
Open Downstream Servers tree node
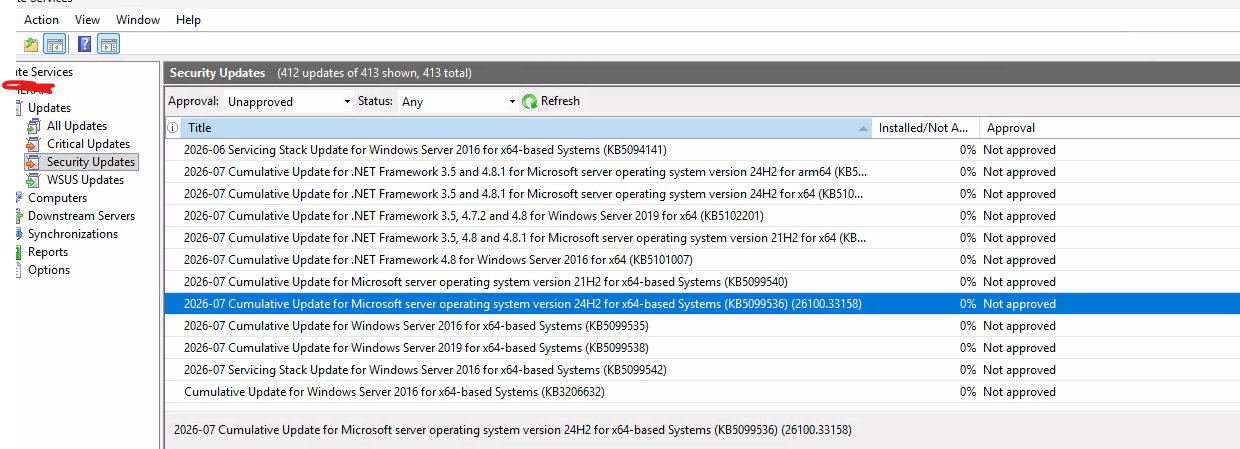click(81, 216)
